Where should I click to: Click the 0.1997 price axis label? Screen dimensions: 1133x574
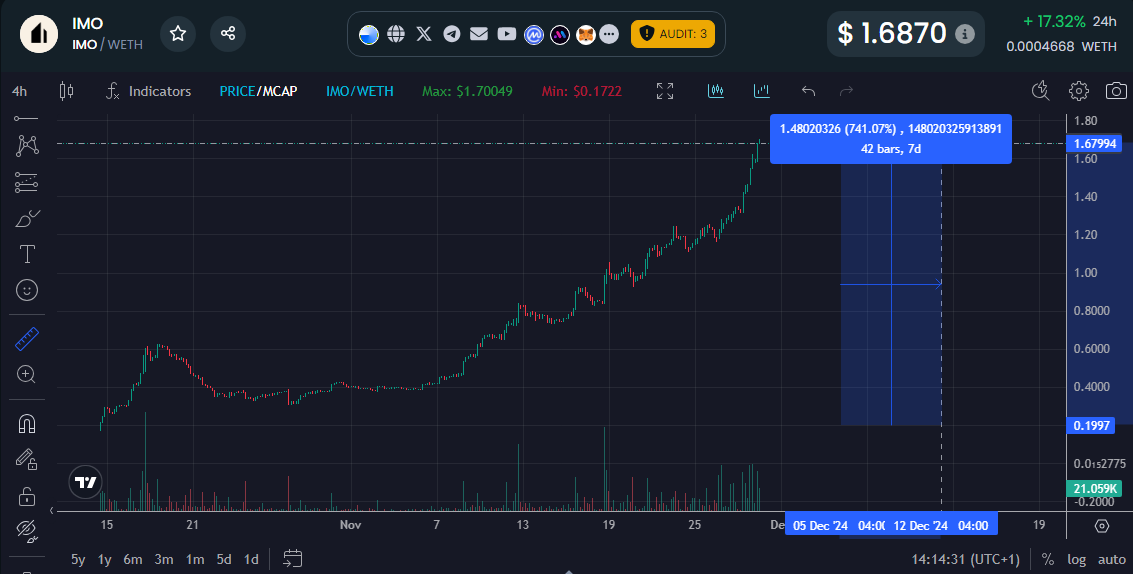point(1090,426)
